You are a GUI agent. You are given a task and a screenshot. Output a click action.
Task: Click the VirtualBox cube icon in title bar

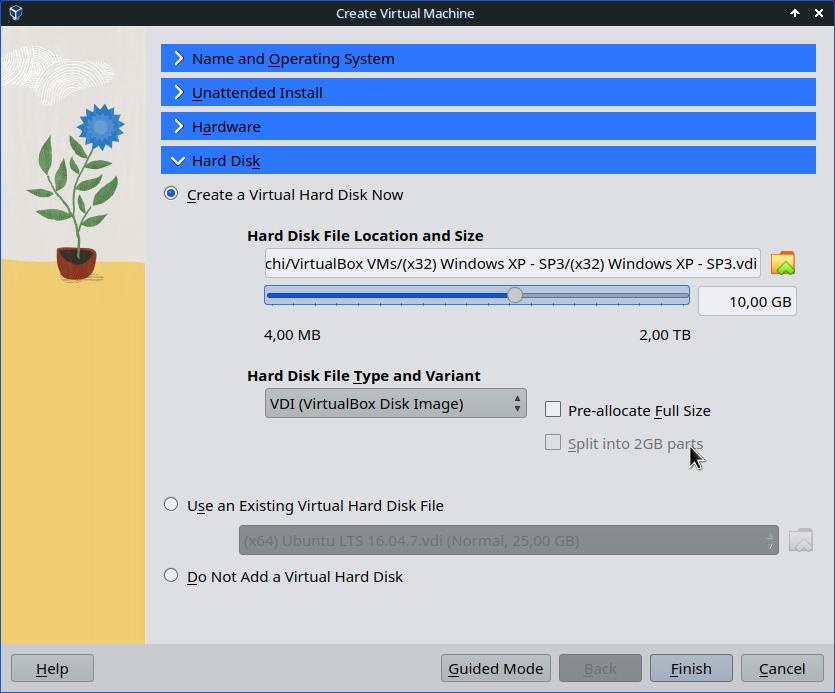tap(15, 13)
